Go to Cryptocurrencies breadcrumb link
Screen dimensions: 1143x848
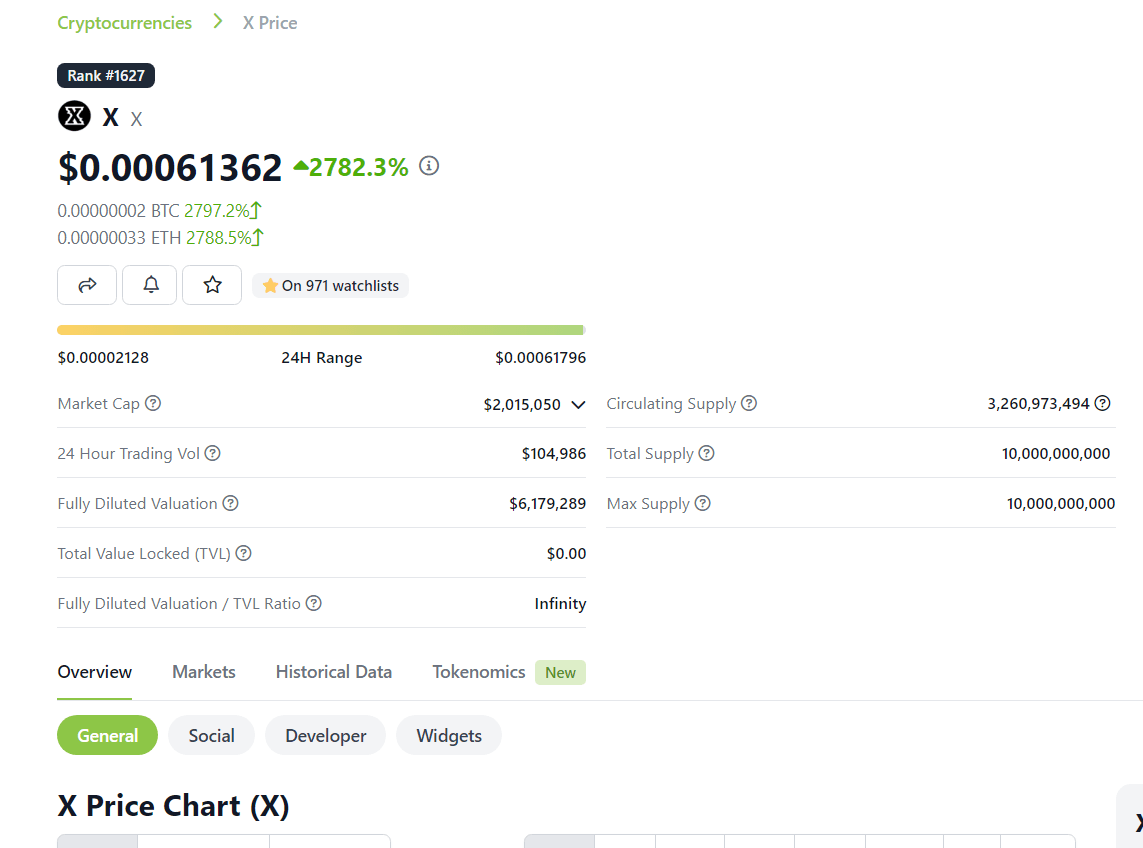point(125,23)
